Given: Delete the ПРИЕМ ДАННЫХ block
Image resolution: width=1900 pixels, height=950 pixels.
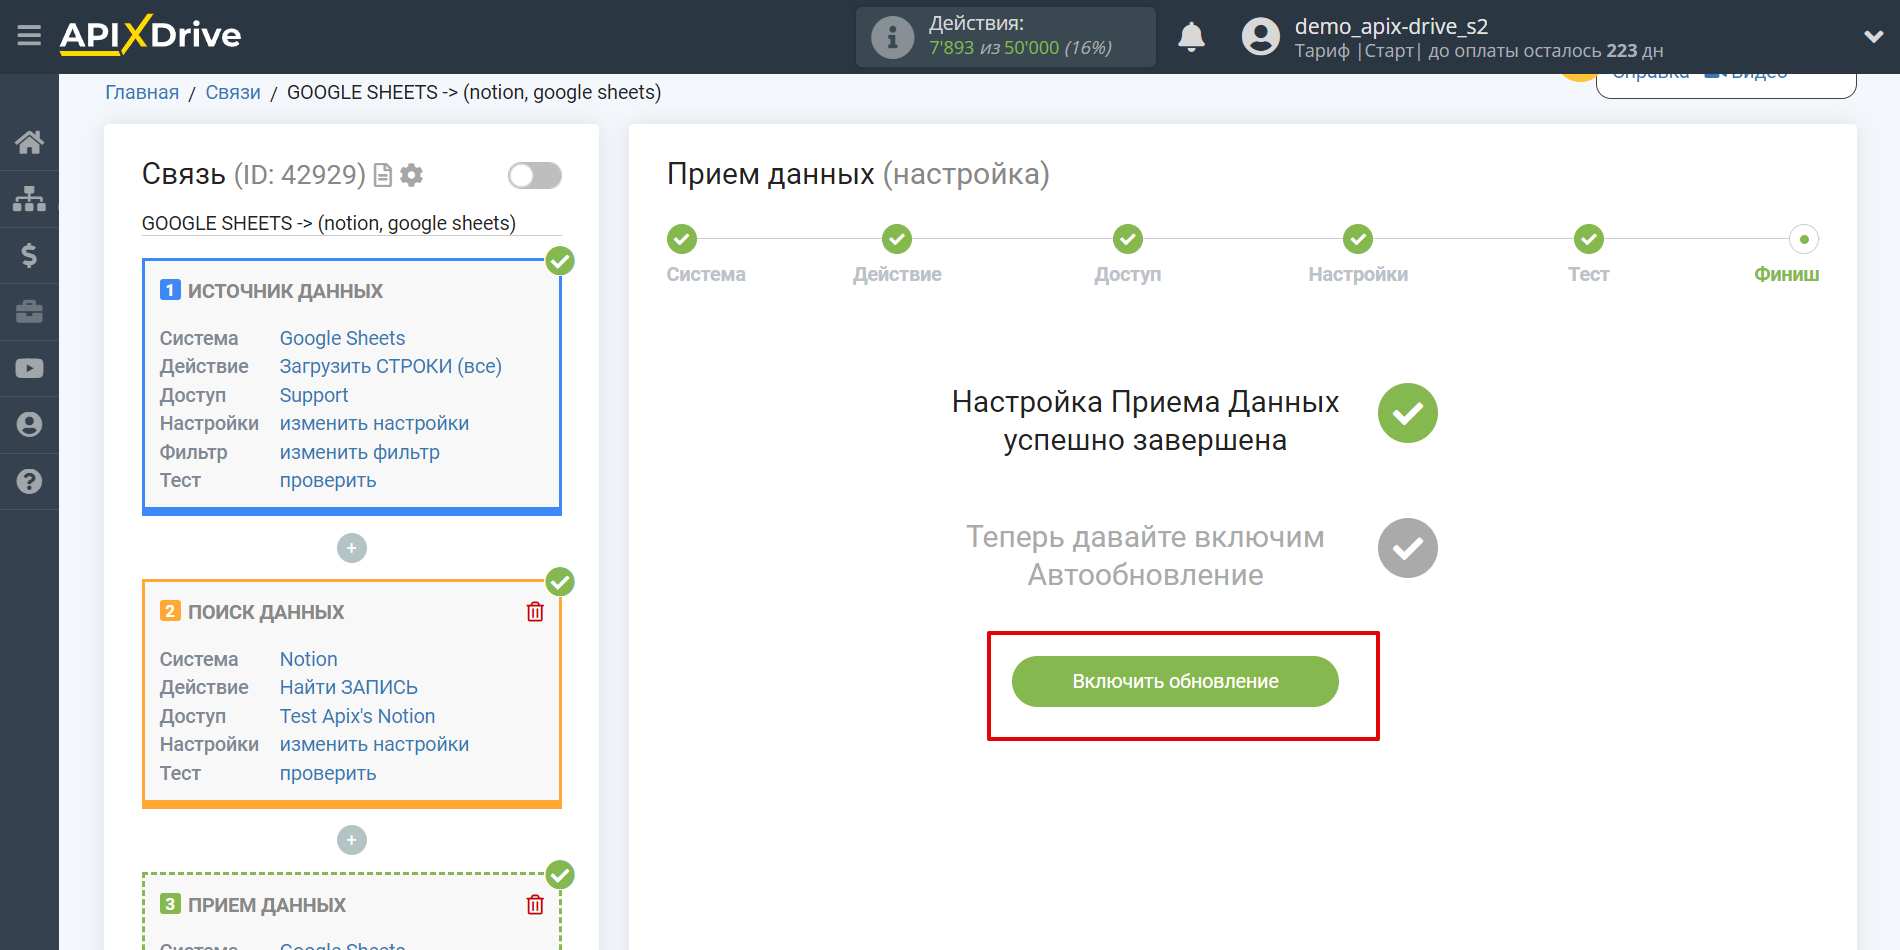Looking at the screenshot, I should click(x=535, y=905).
